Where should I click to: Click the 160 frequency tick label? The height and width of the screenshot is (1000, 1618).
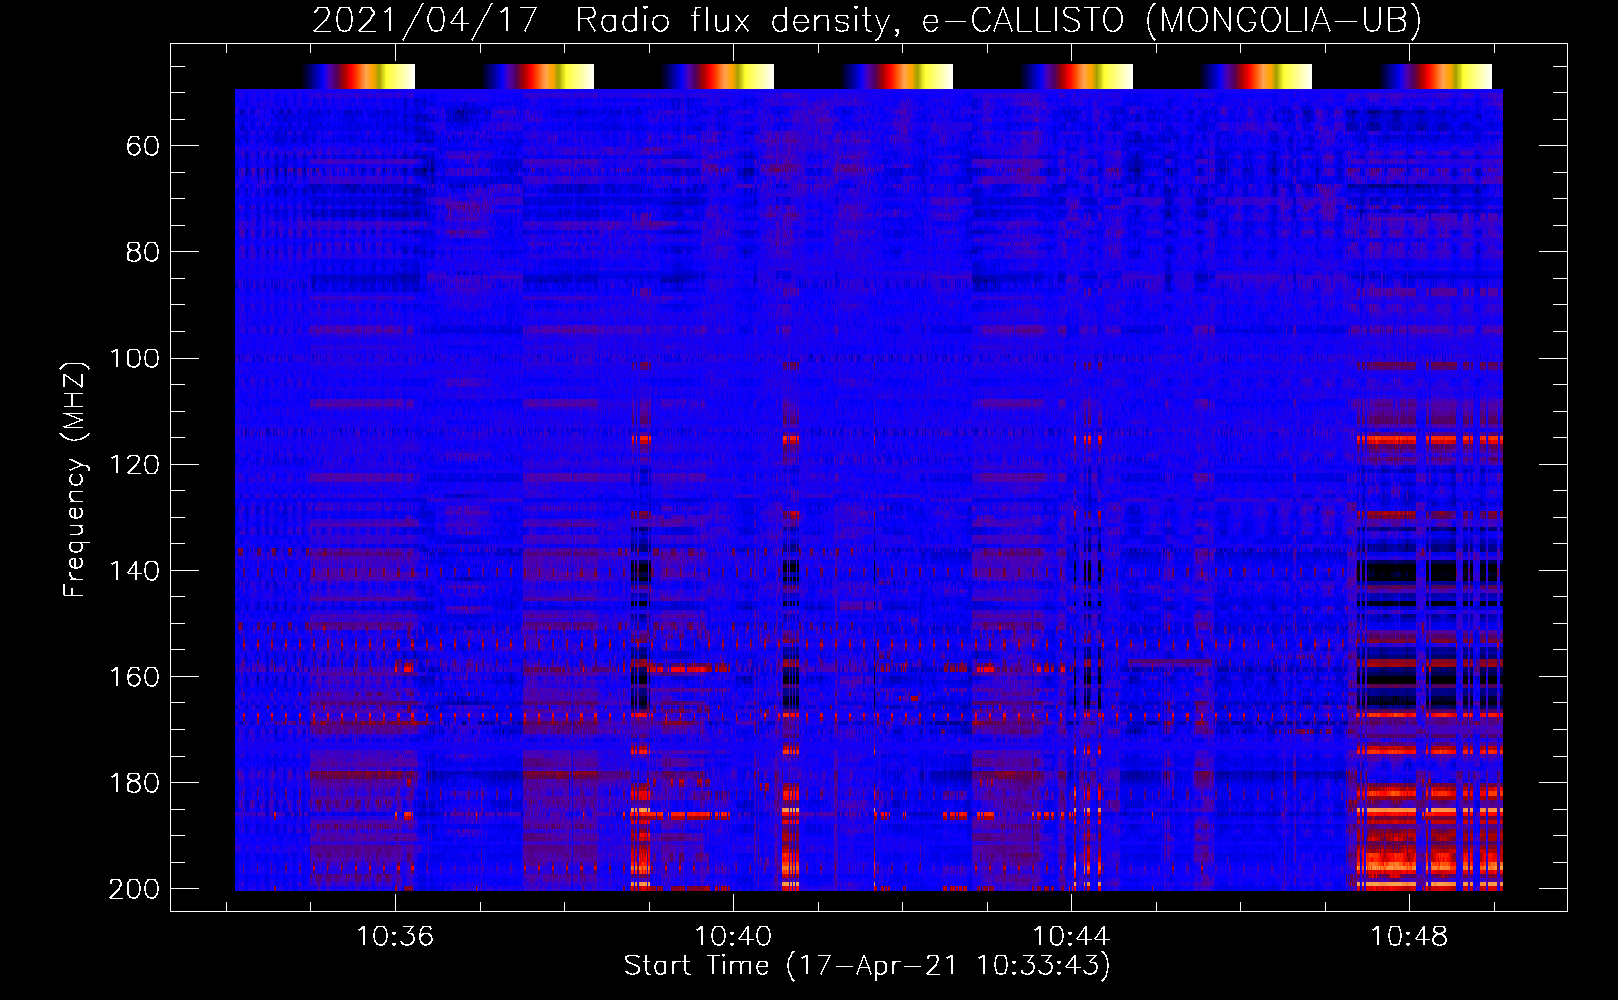[x=134, y=676]
